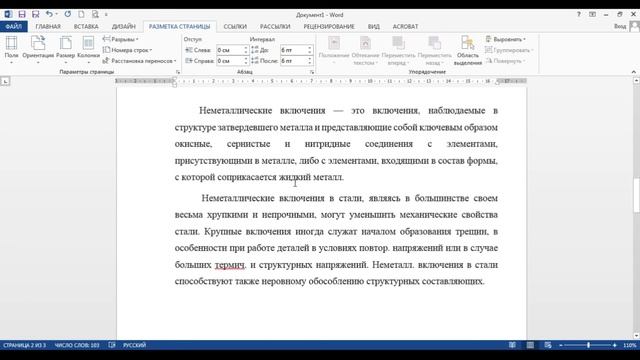Open the ФАЙЛ tab
640x360 pixels.
pyautogui.click(x=14, y=27)
